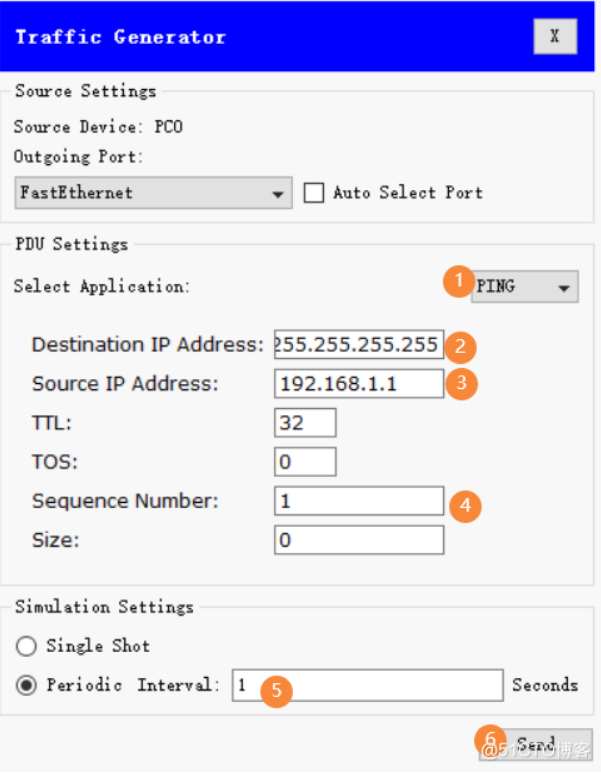Viewport: 601px width, 774px height.
Task: Click orange step marker number 4
Action: click(x=464, y=505)
